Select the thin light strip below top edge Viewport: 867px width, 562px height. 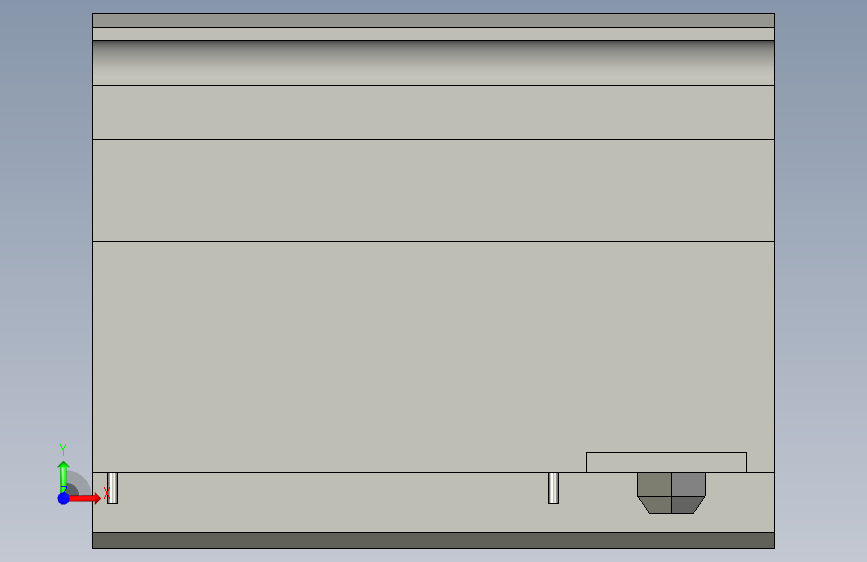tap(434, 34)
